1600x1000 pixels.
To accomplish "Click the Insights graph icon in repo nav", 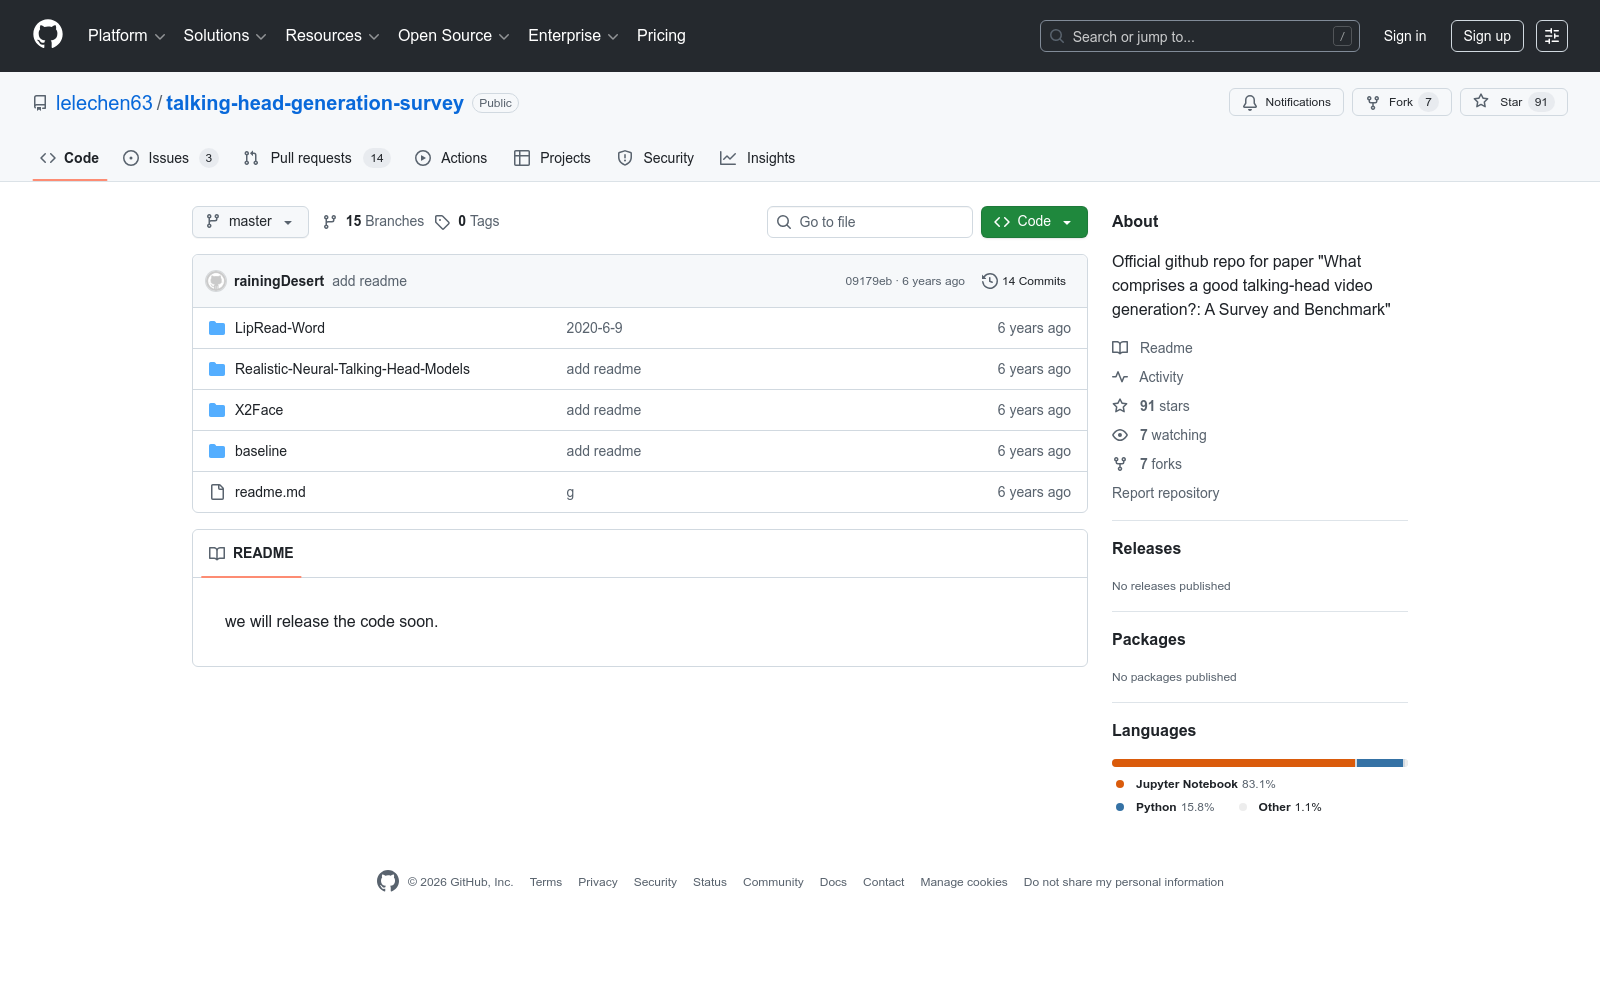I will point(728,158).
